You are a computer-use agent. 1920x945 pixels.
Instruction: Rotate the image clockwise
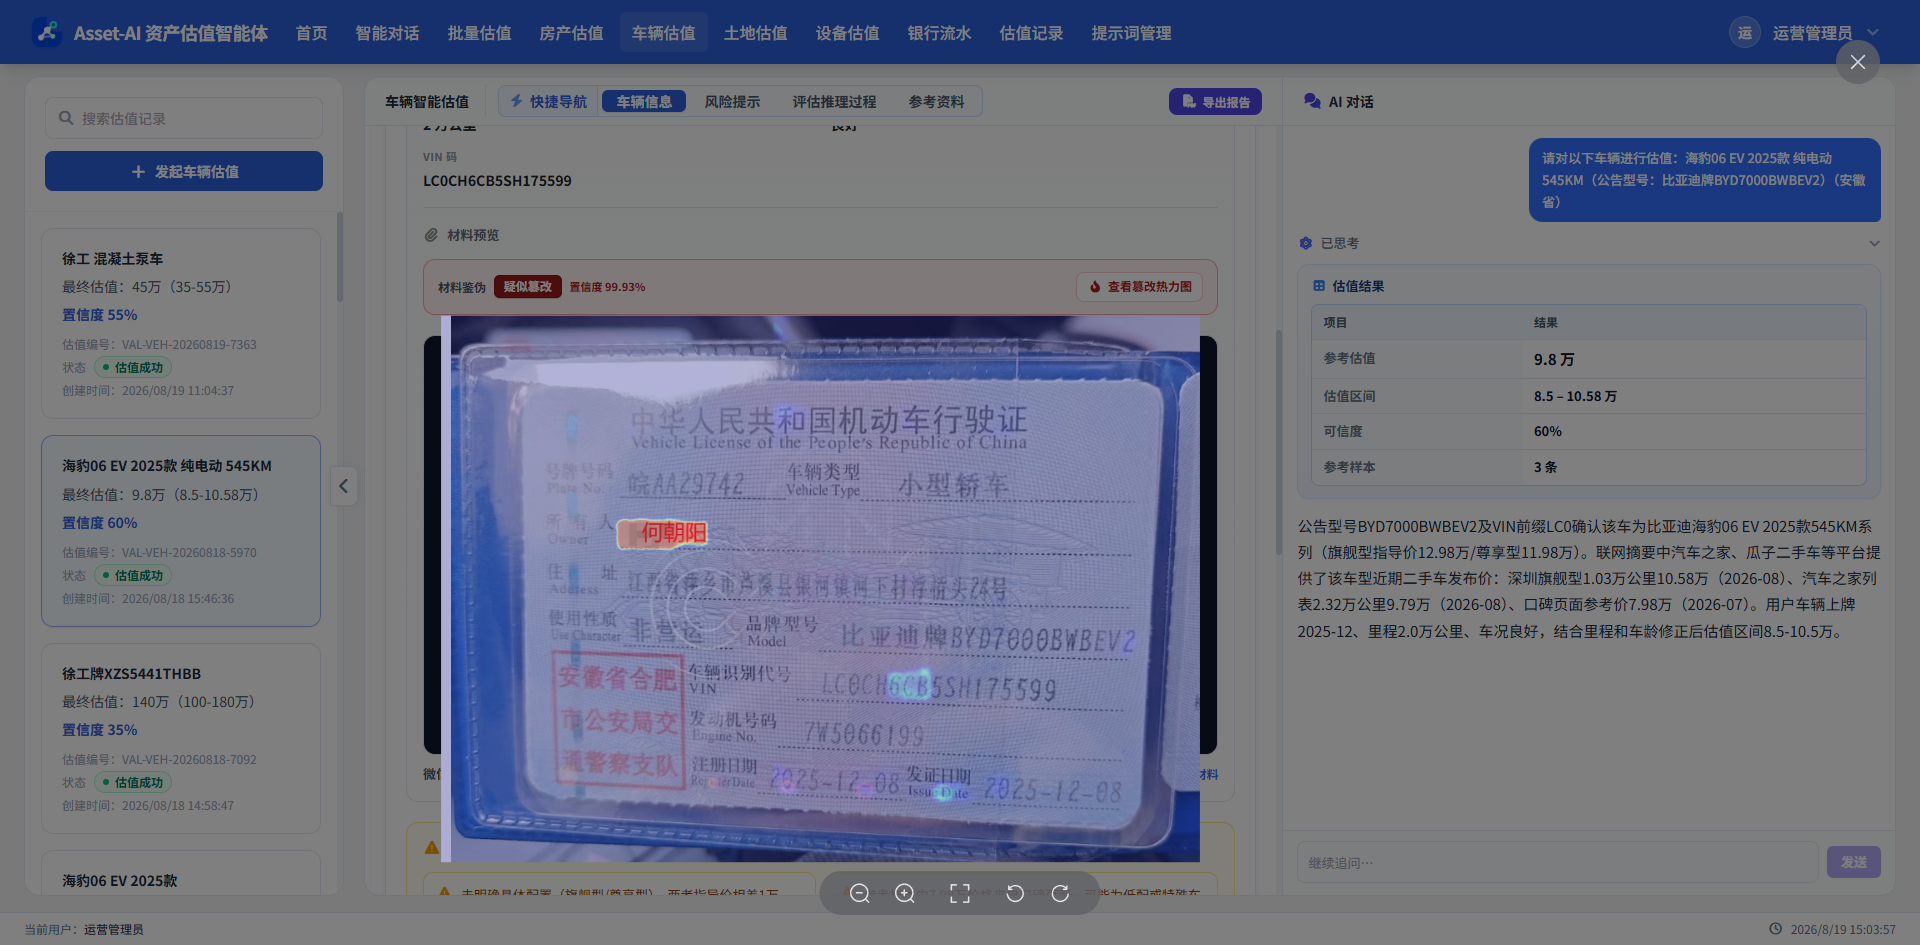pos(1060,893)
